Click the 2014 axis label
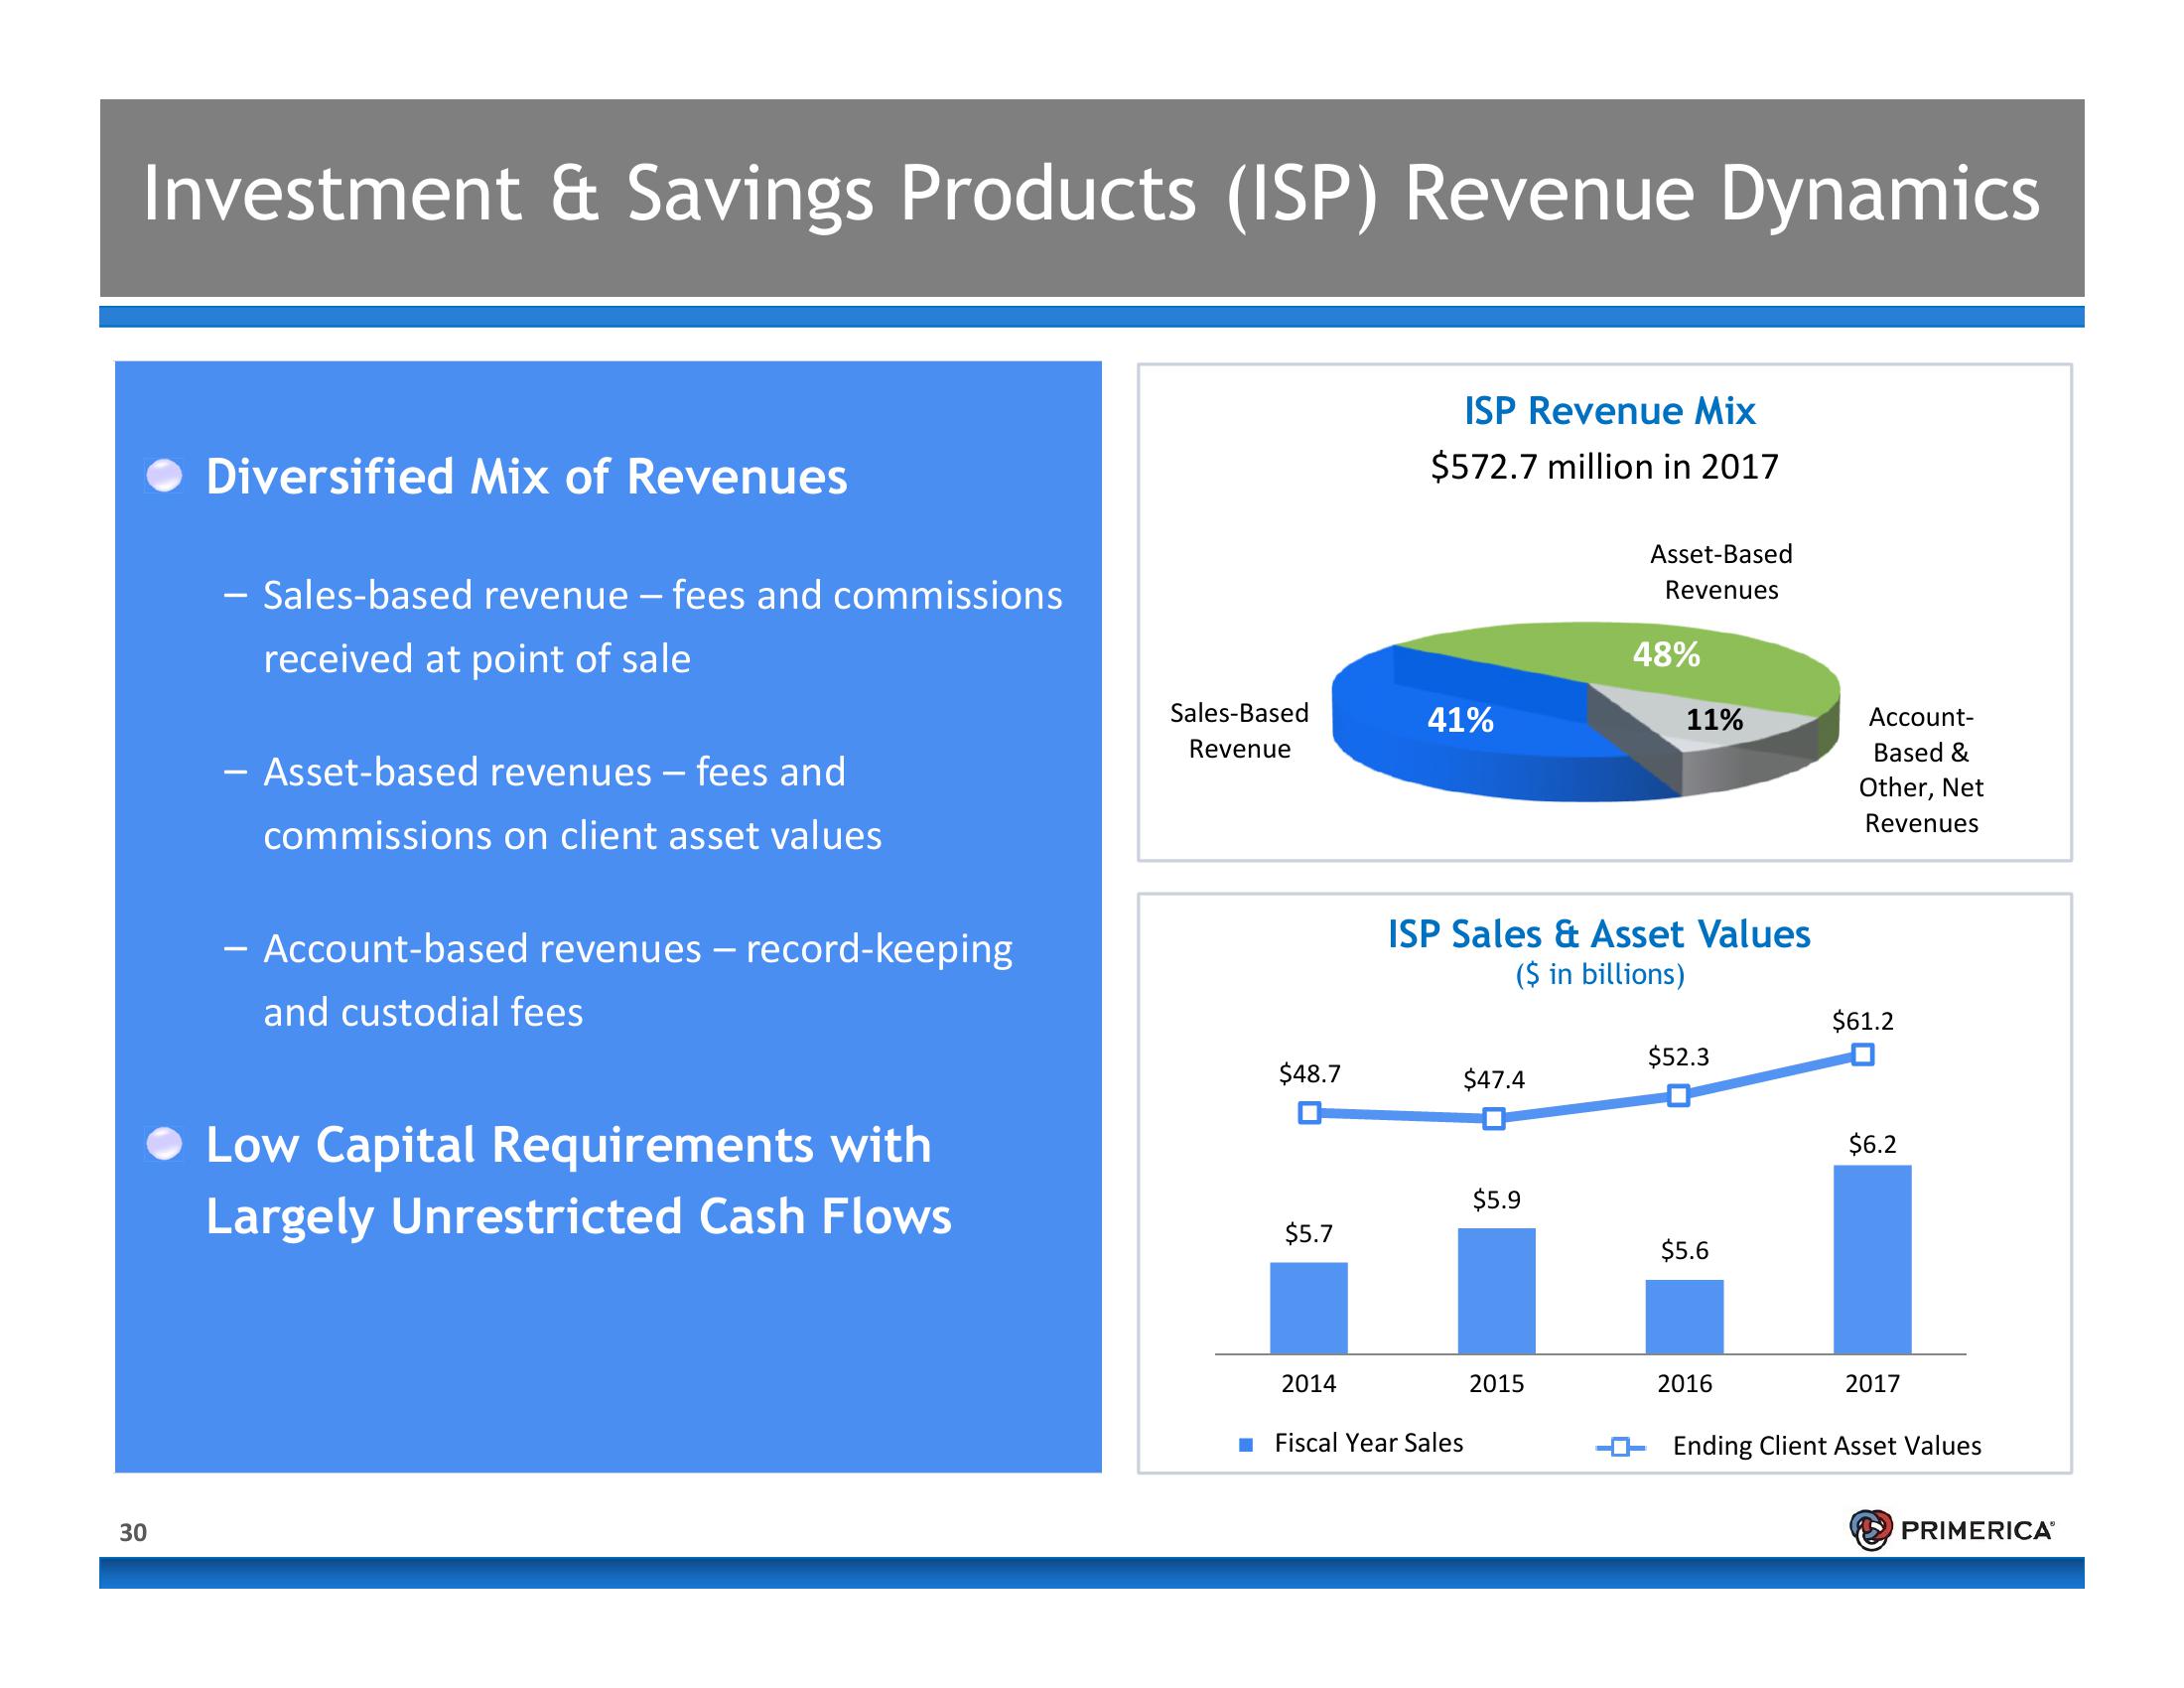The image size is (2184, 1688). tap(1308, 1384)
